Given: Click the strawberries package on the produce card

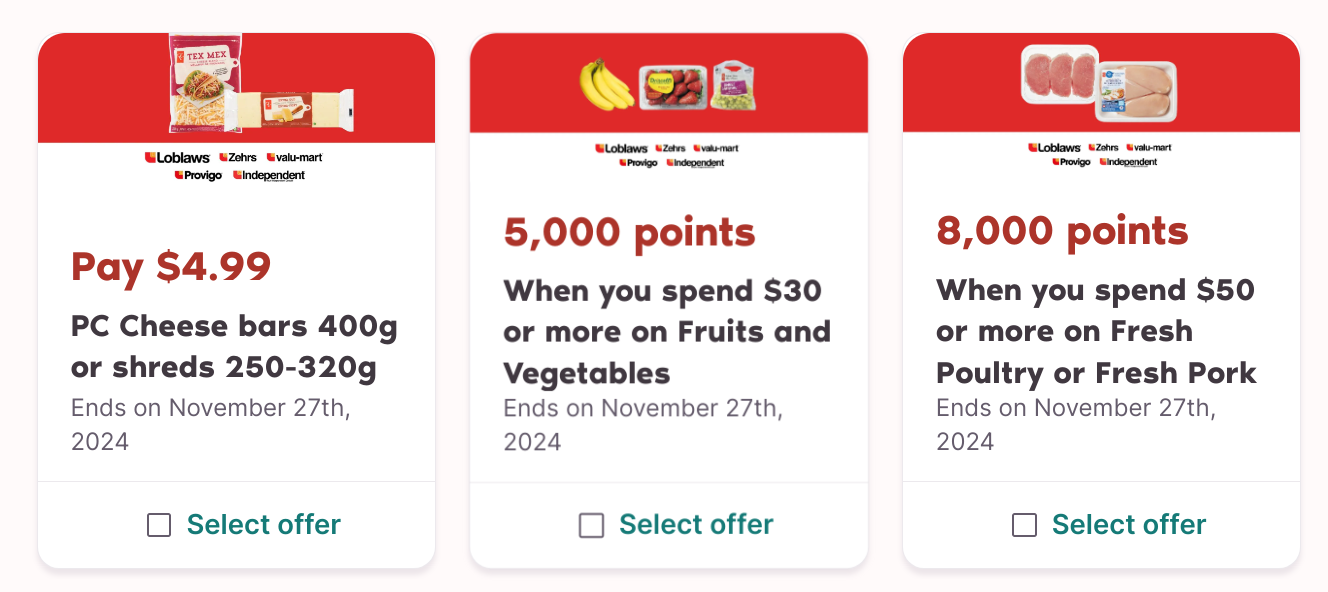Looking at the screenshot, I should [672, 86].
